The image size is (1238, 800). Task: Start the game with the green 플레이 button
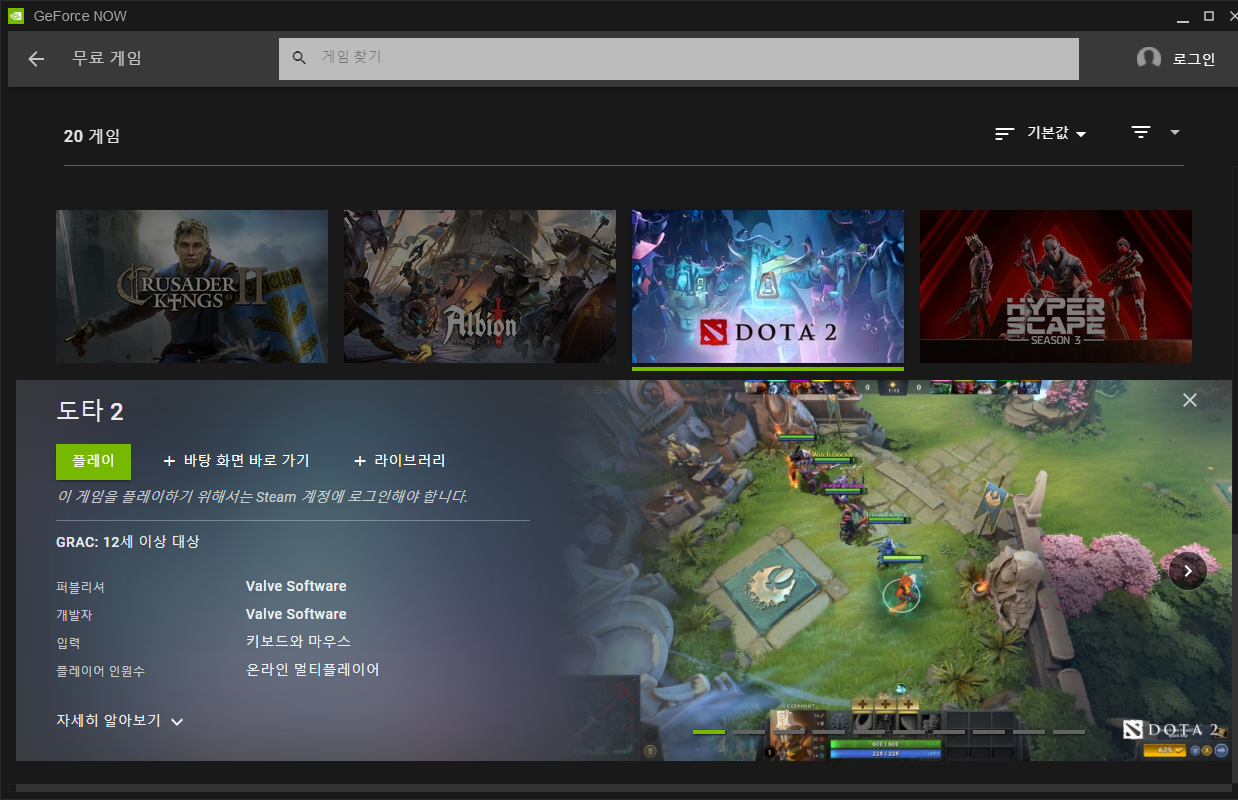pos(93,461)
